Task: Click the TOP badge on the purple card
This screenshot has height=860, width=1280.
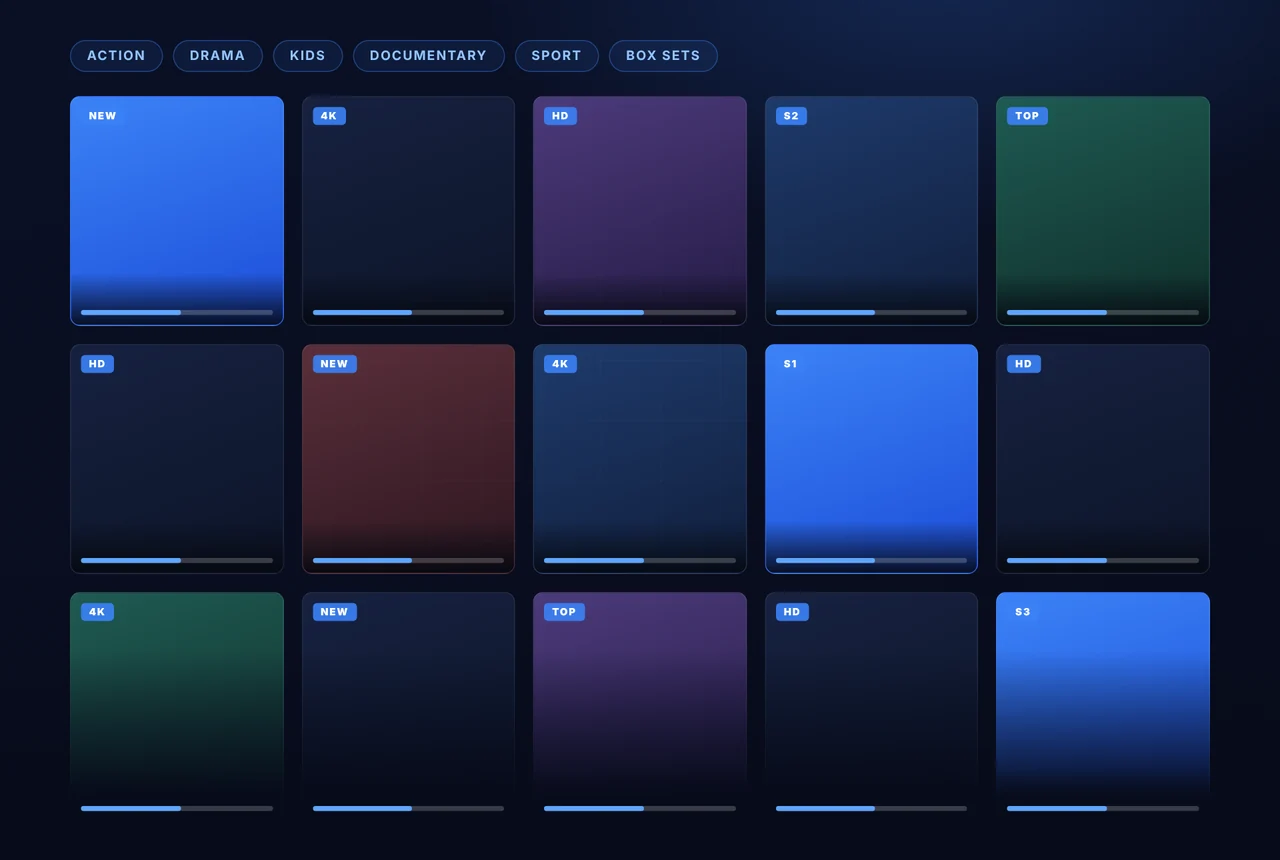Action: (564, 612)
